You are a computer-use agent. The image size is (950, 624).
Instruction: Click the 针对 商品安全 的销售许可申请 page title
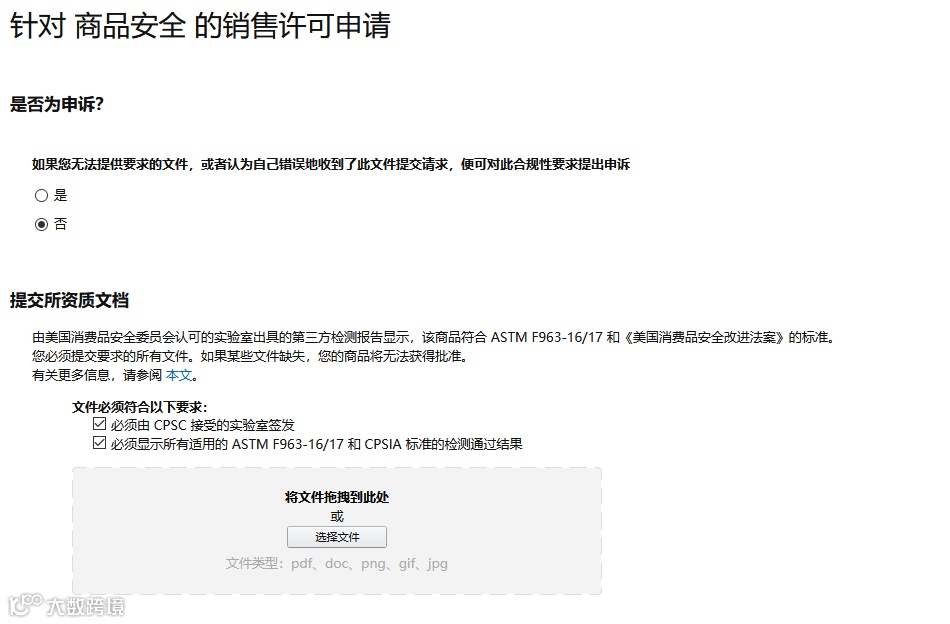(201, 26)
